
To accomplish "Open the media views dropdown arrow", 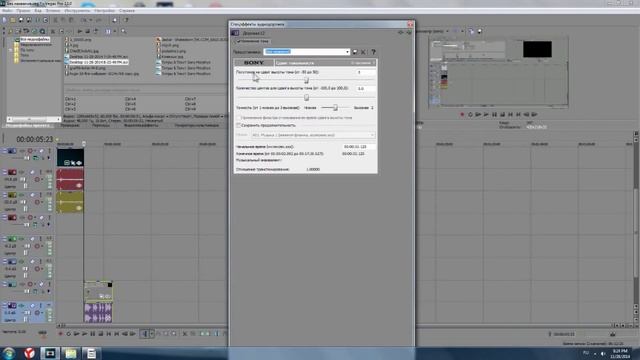I will coord(115,31).
